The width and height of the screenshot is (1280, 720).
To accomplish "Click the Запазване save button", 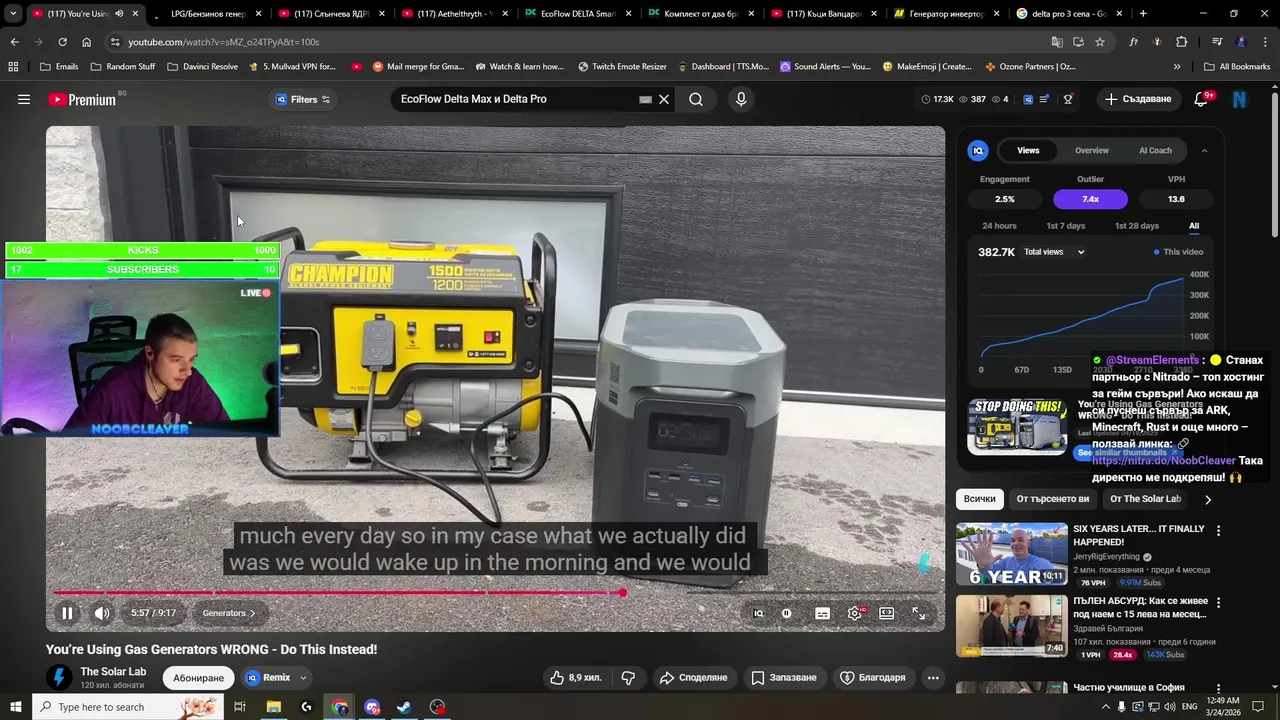I will (x=784, y=678).
